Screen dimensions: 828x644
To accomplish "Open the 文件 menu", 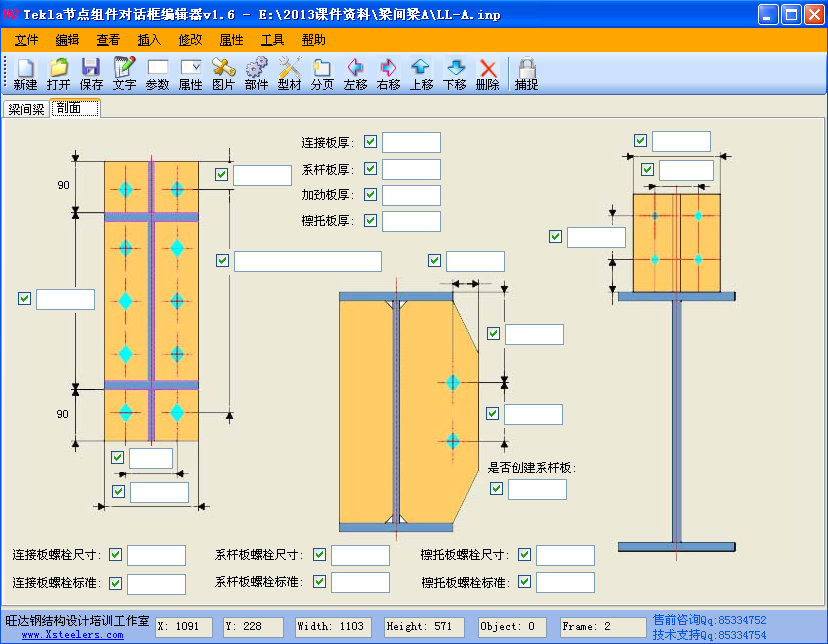I will point(26,40).
